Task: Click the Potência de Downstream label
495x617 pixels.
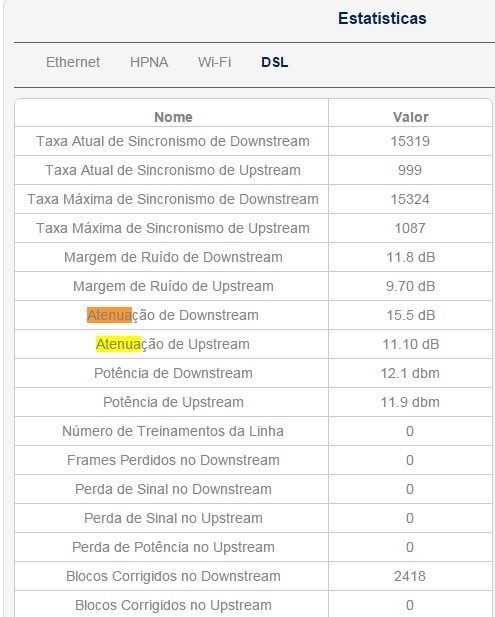Action: point(173,373)
